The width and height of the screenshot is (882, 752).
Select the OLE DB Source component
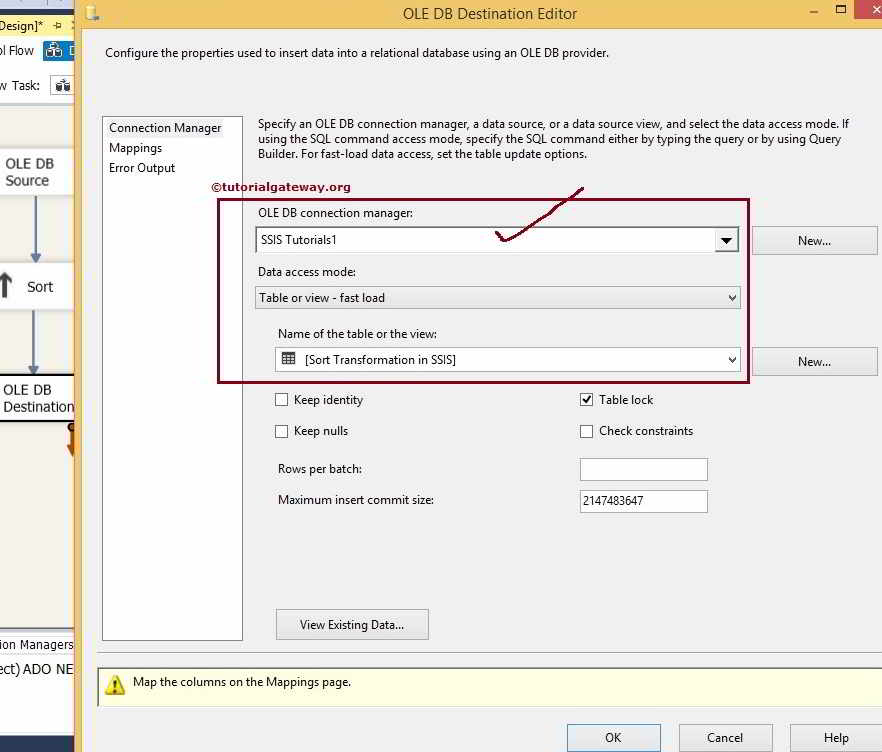33,171
